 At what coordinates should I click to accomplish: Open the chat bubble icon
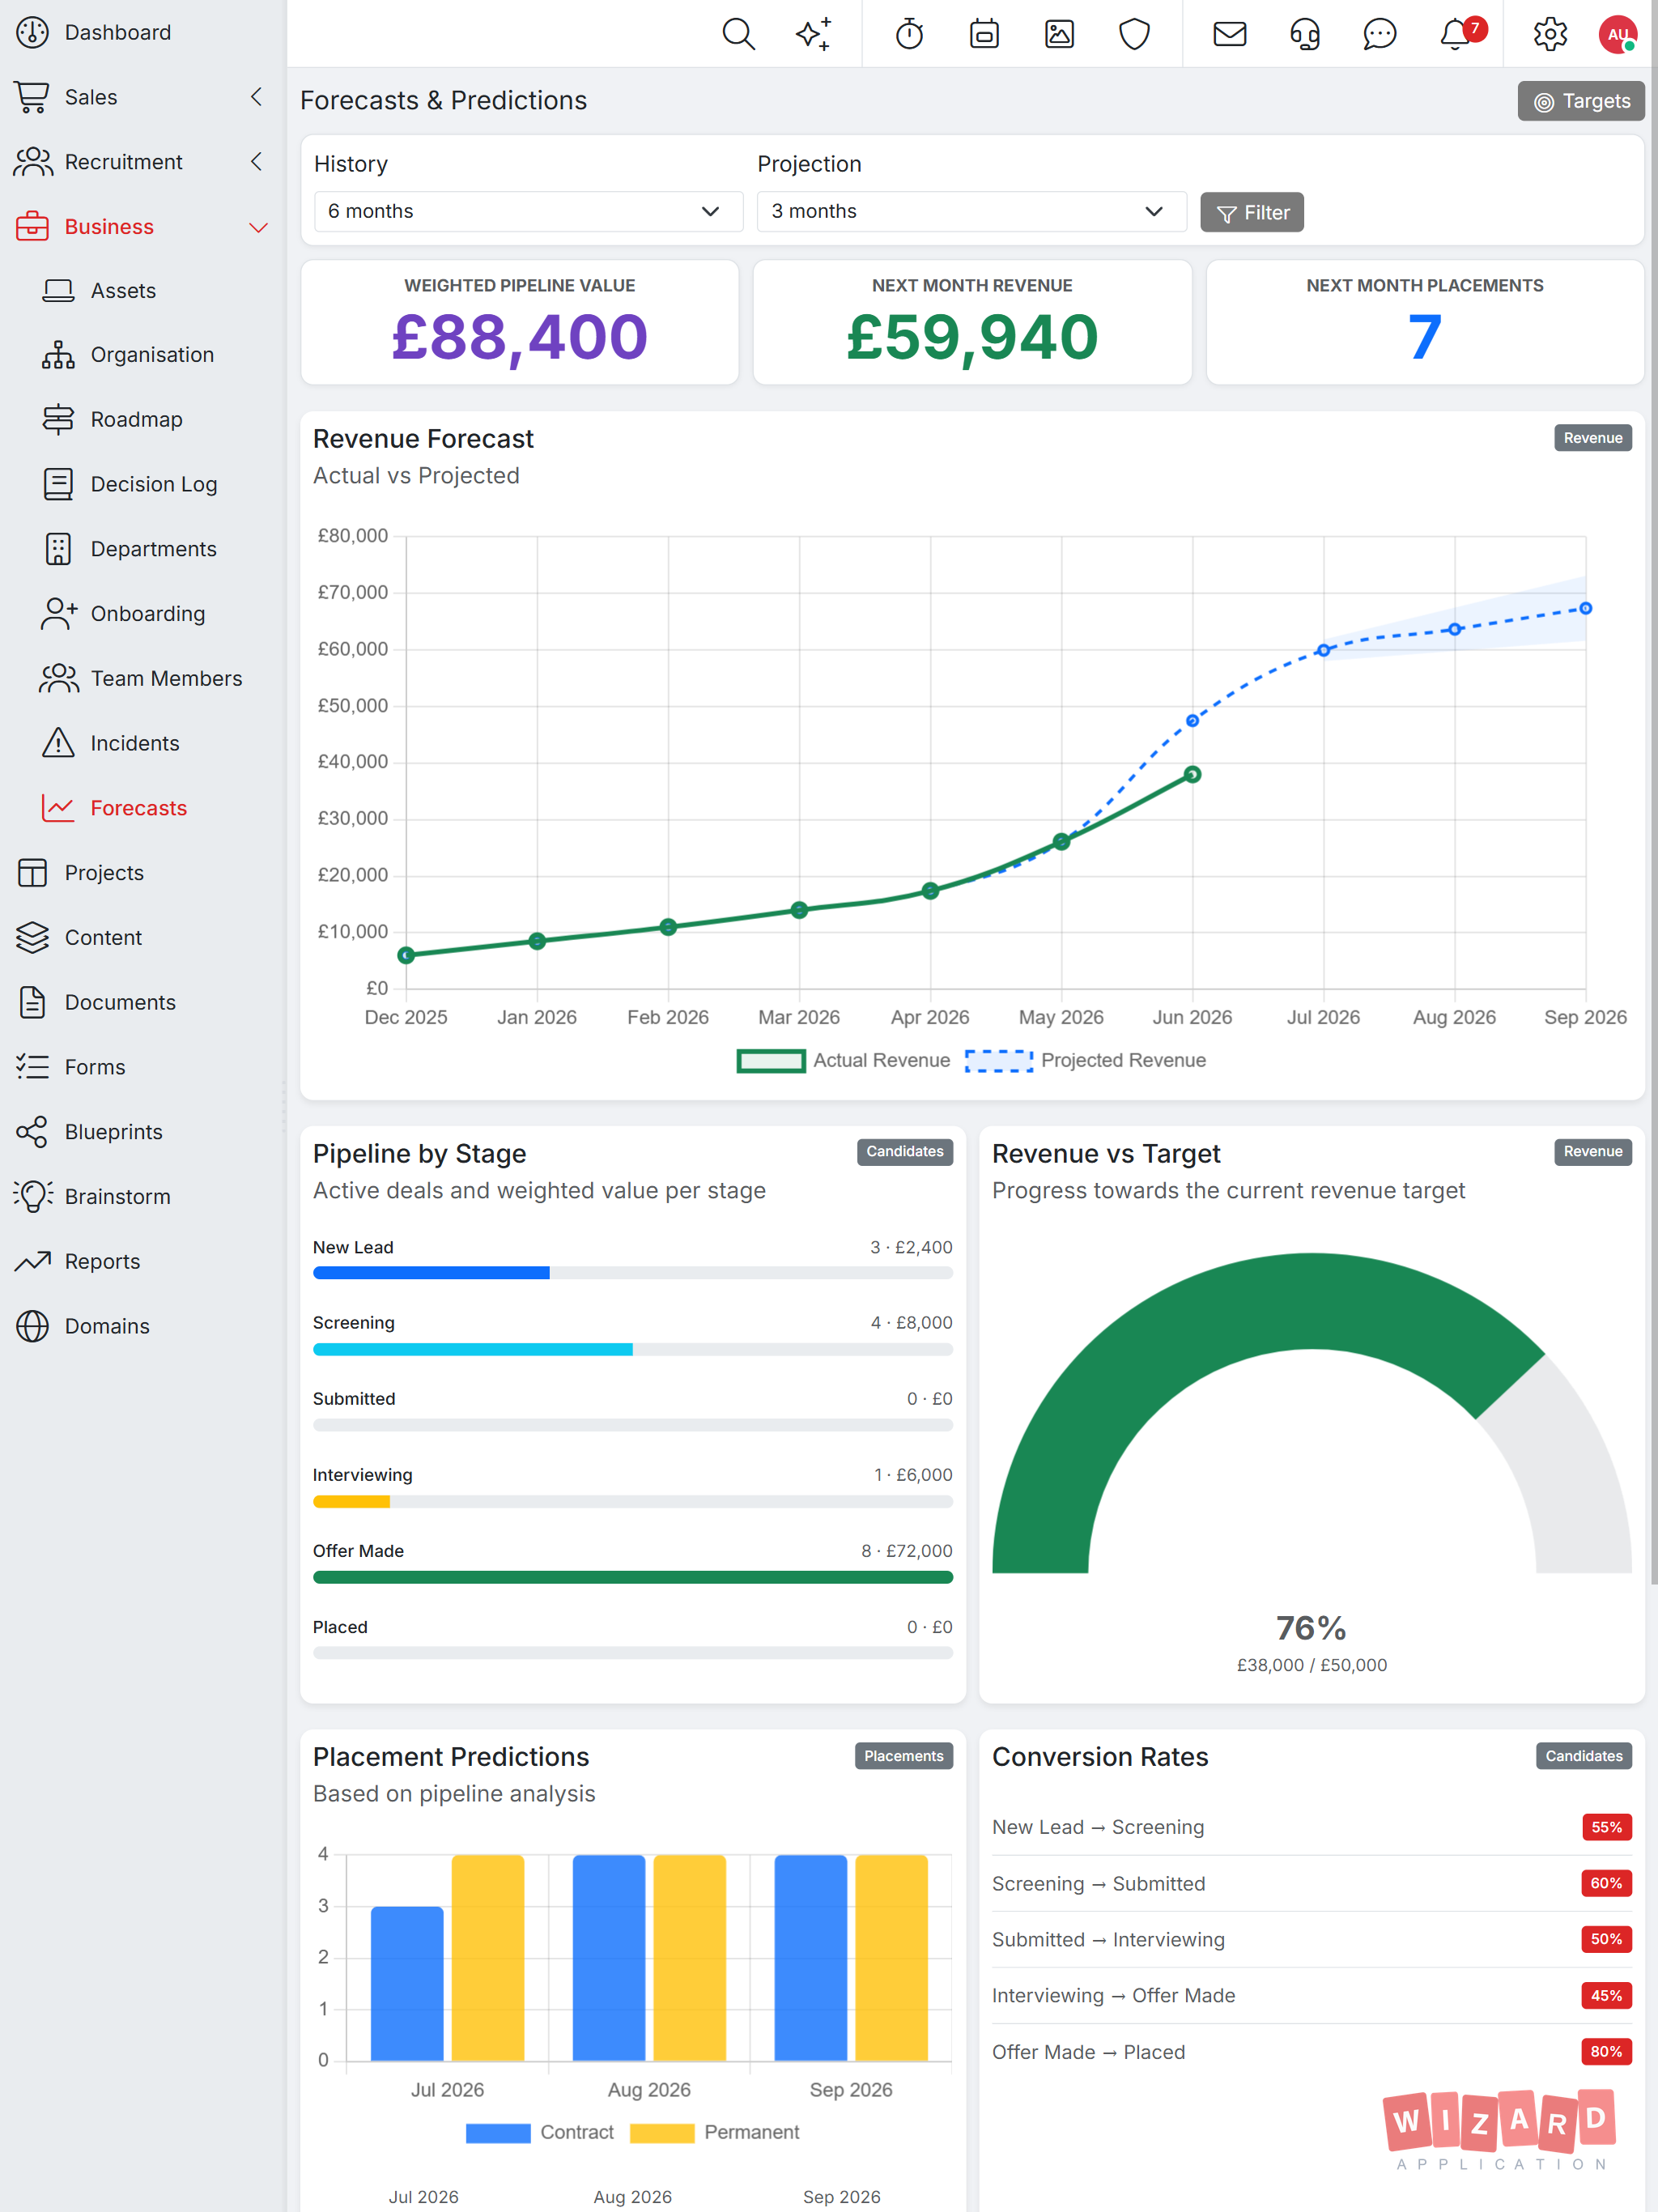coord(1379,34)
